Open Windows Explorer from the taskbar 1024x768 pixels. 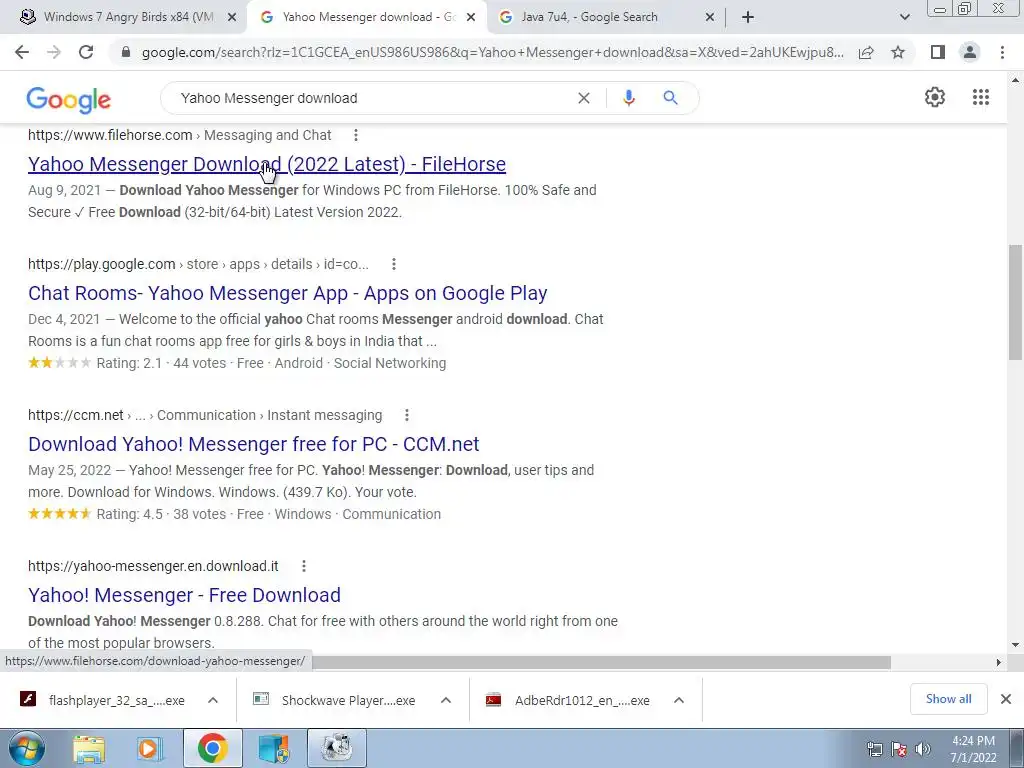89,748
